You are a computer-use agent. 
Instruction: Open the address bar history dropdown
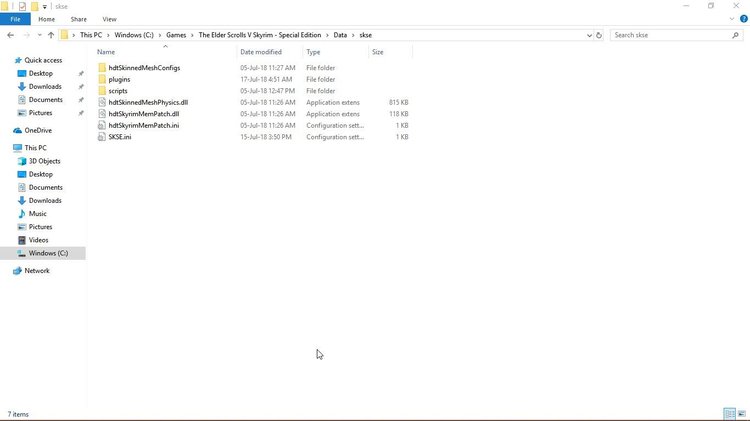click(x=589, y=35)
